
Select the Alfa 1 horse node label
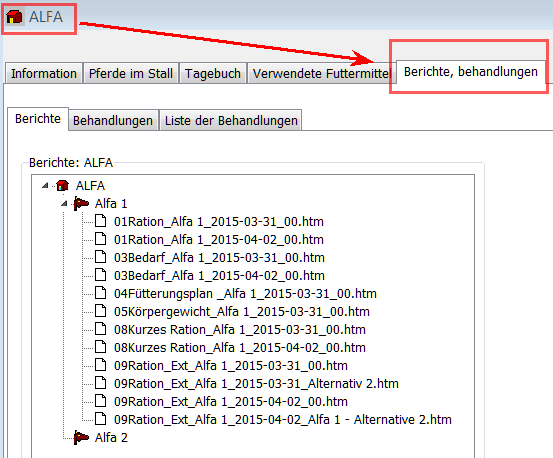pyautogui.click(x=111, y=203)
